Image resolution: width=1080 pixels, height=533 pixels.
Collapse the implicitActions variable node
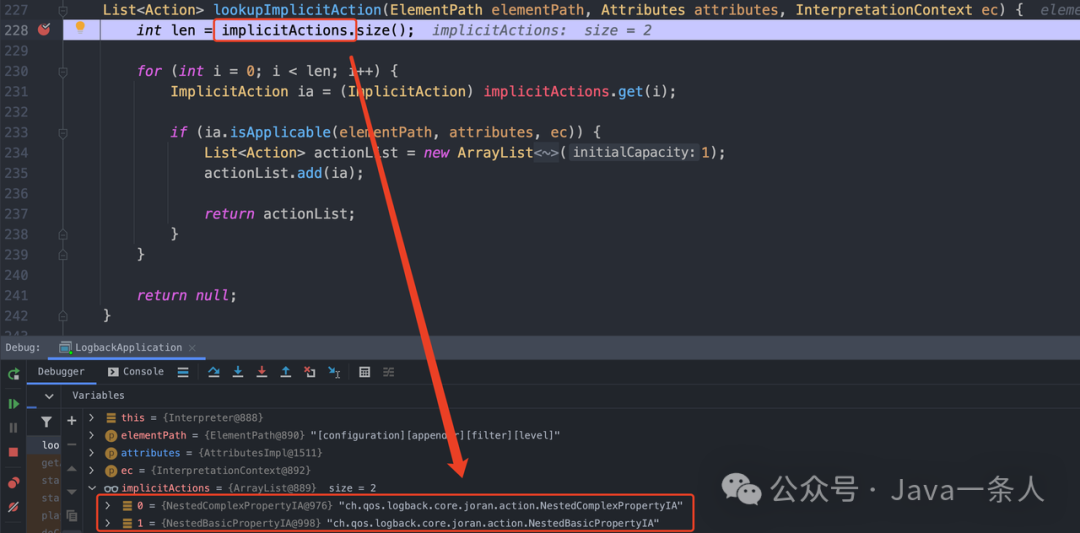coord(92,488)
